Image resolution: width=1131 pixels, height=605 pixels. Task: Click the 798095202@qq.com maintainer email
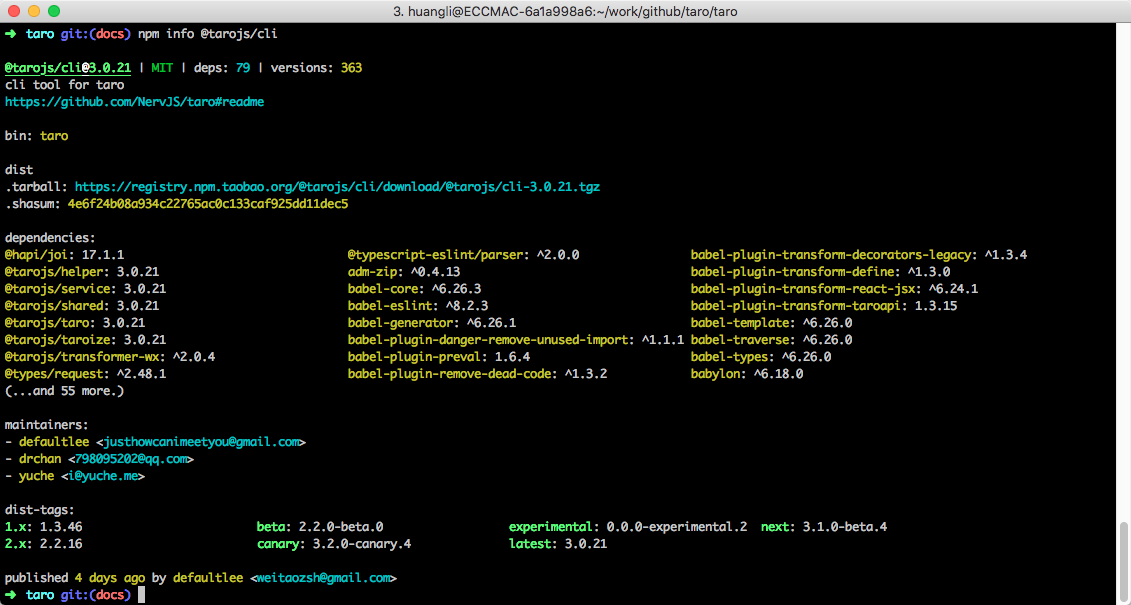(x=130, y=459)
